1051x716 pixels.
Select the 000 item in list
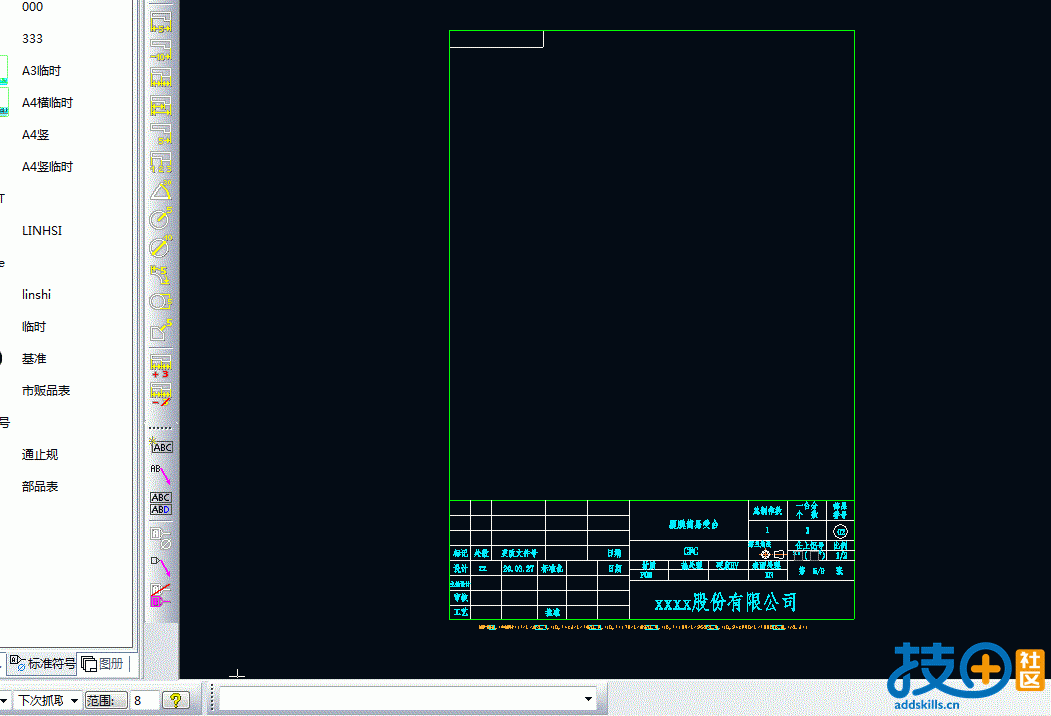[32, 7]
